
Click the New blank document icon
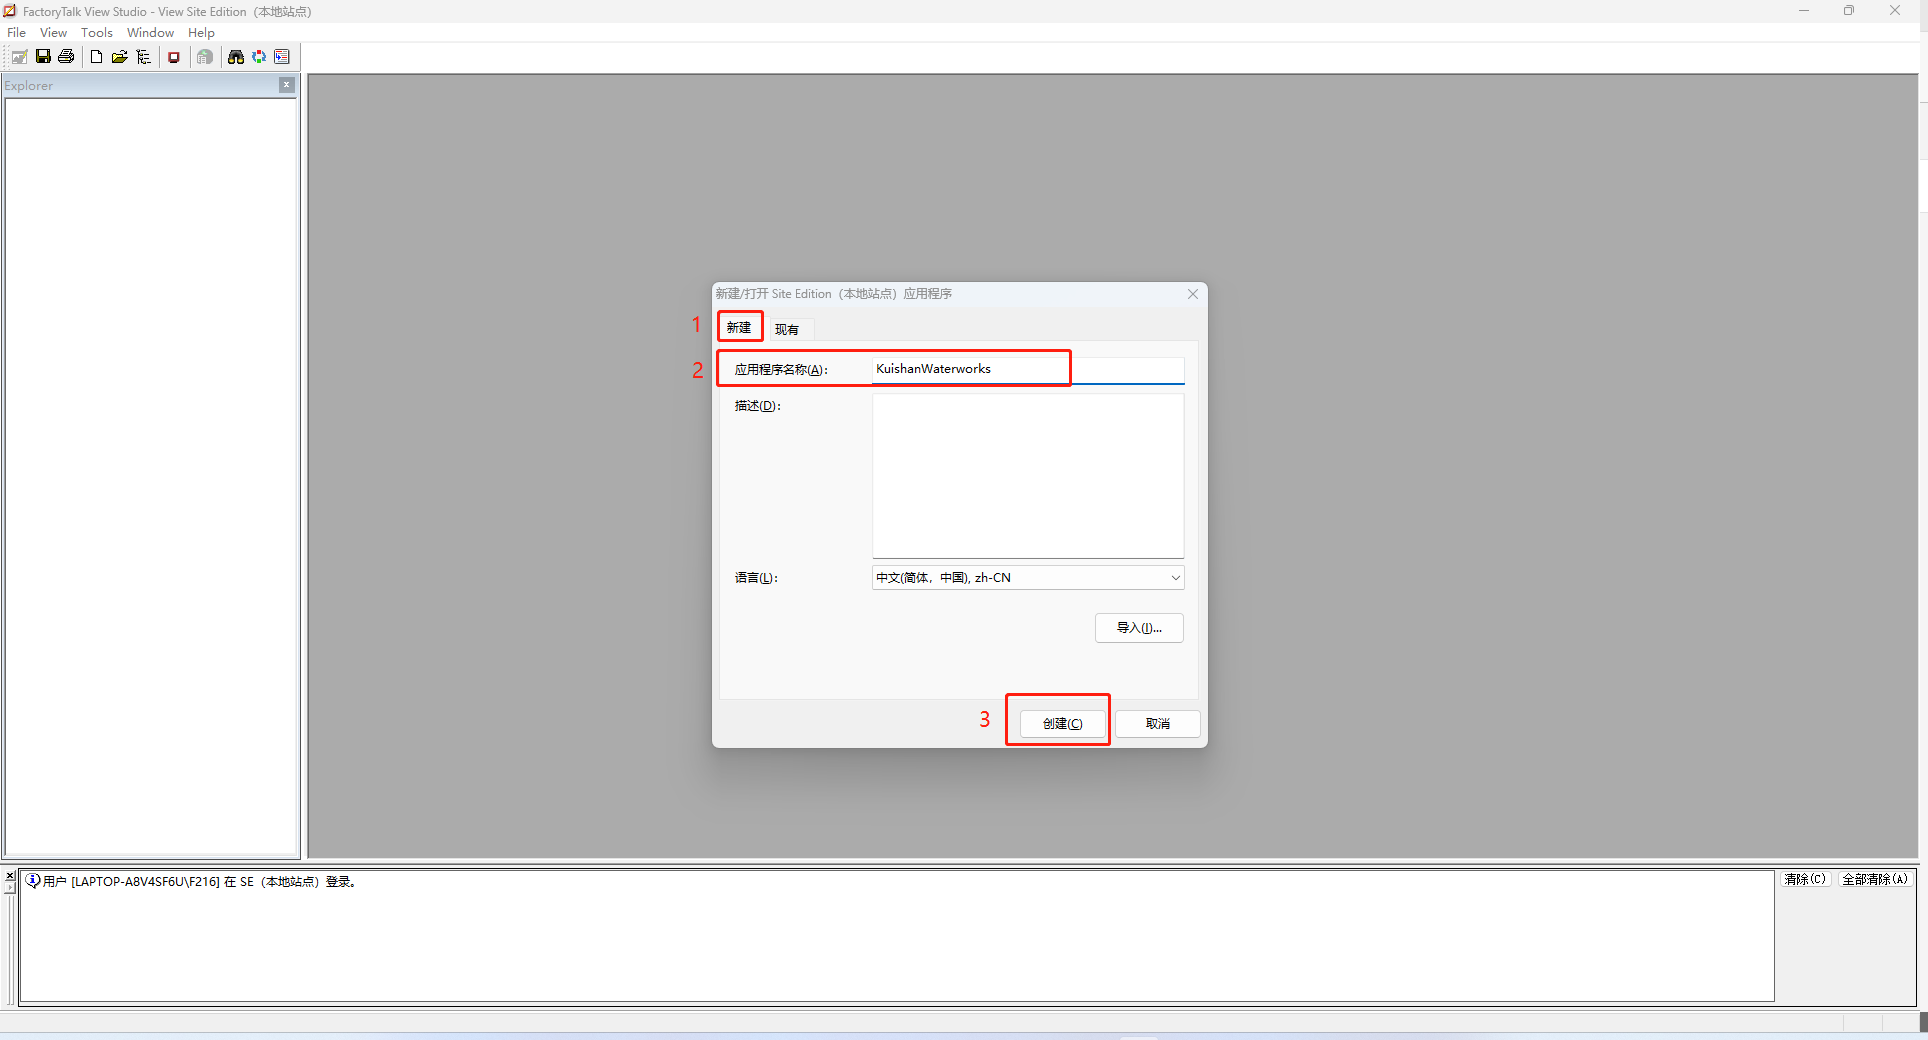(x=96, y=57)
